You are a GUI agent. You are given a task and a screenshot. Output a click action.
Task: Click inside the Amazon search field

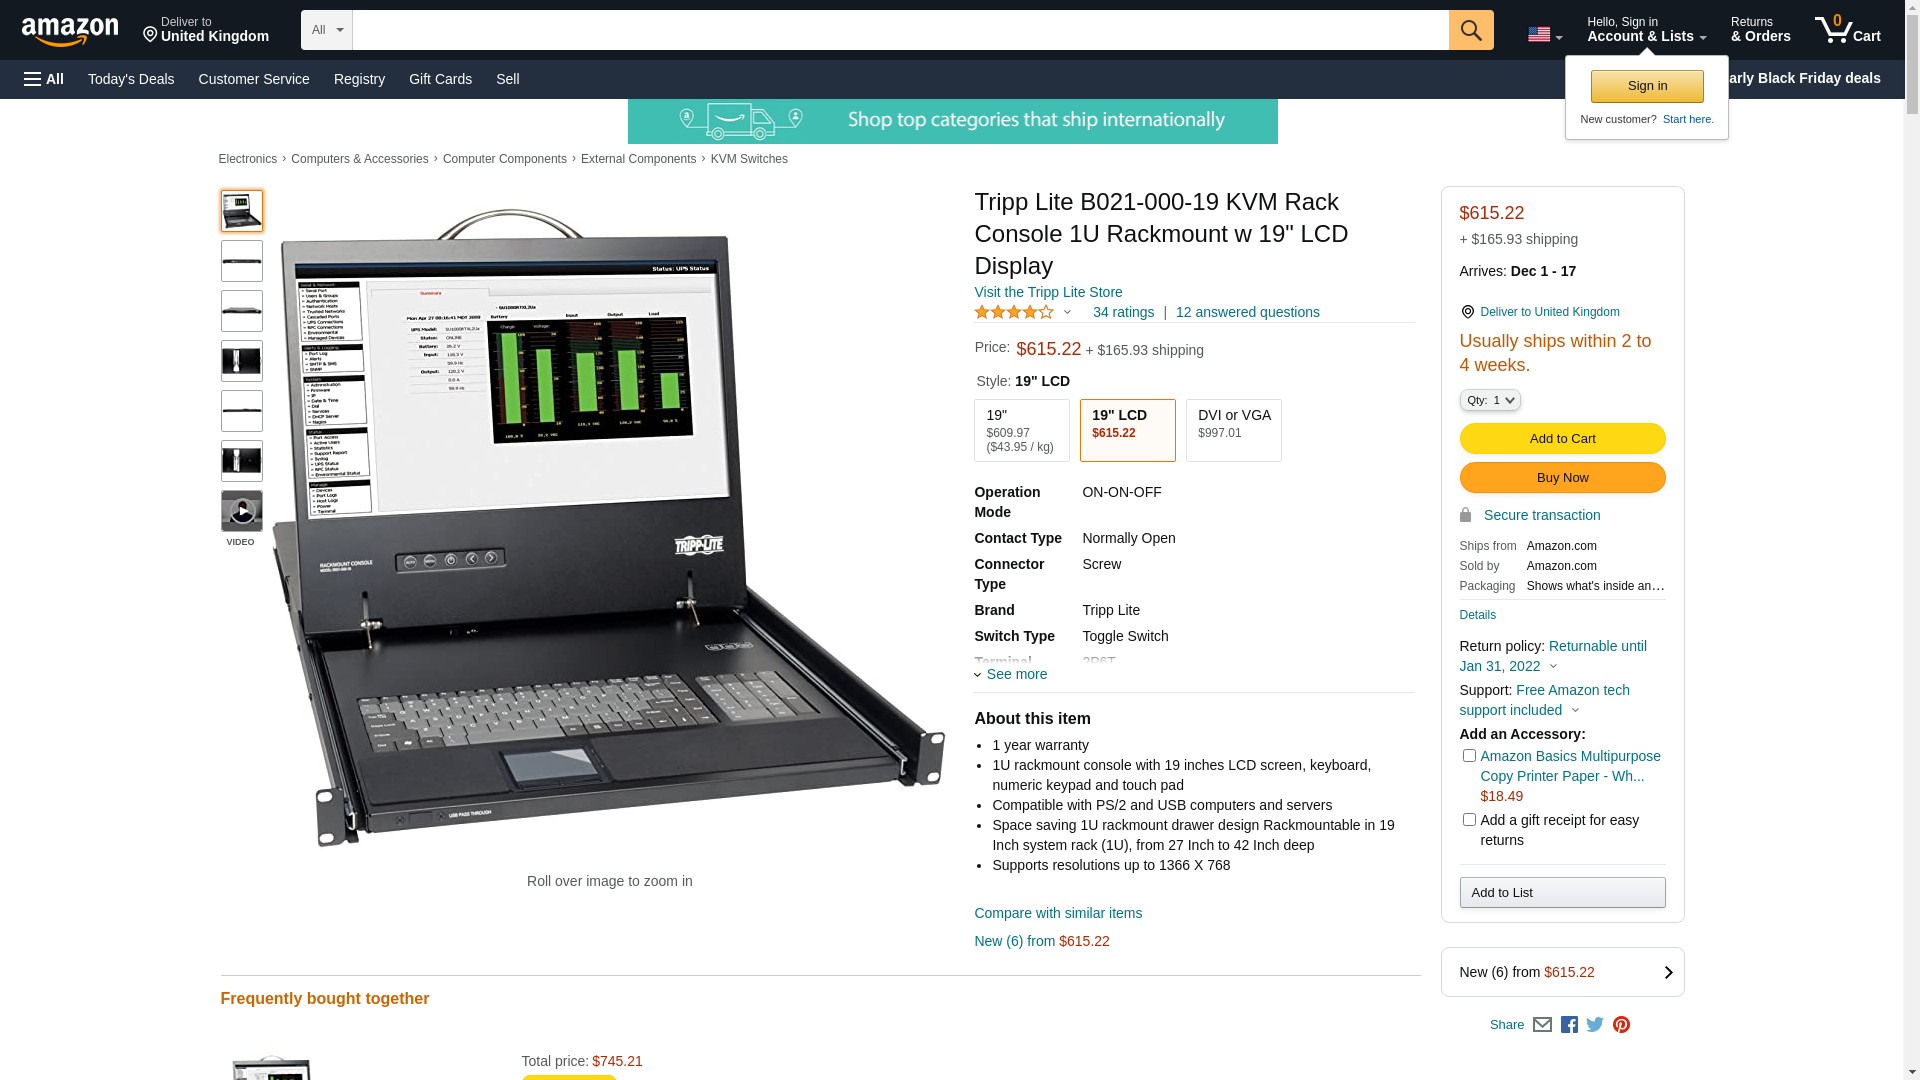[900, 30]
